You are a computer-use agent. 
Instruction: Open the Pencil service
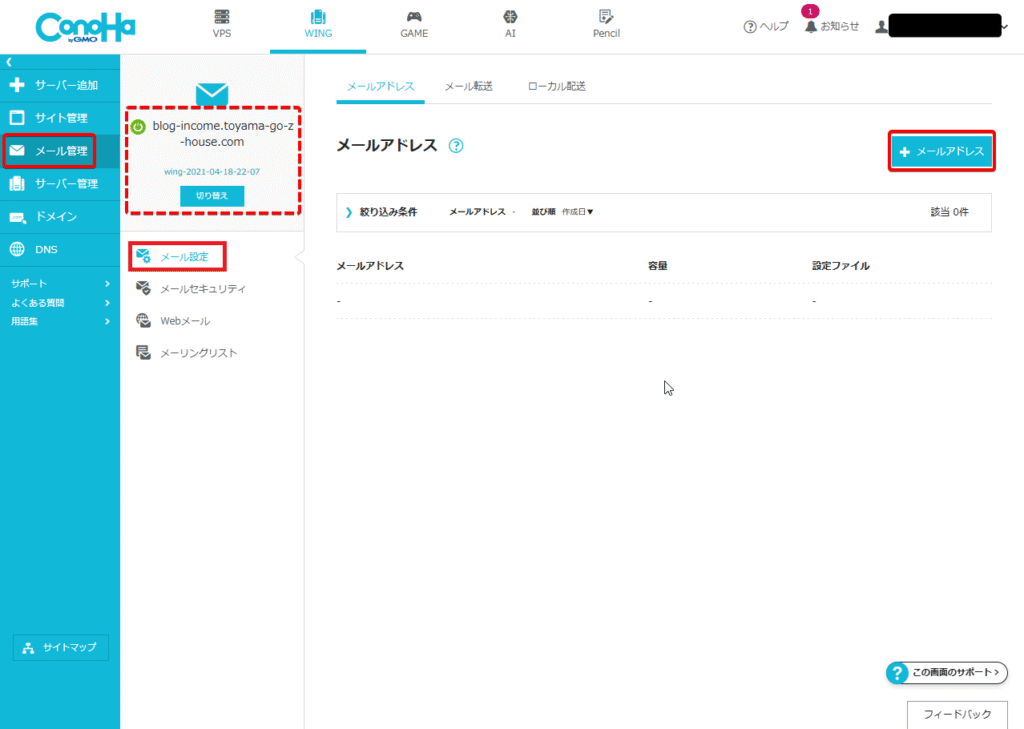[x=606, y=24]
